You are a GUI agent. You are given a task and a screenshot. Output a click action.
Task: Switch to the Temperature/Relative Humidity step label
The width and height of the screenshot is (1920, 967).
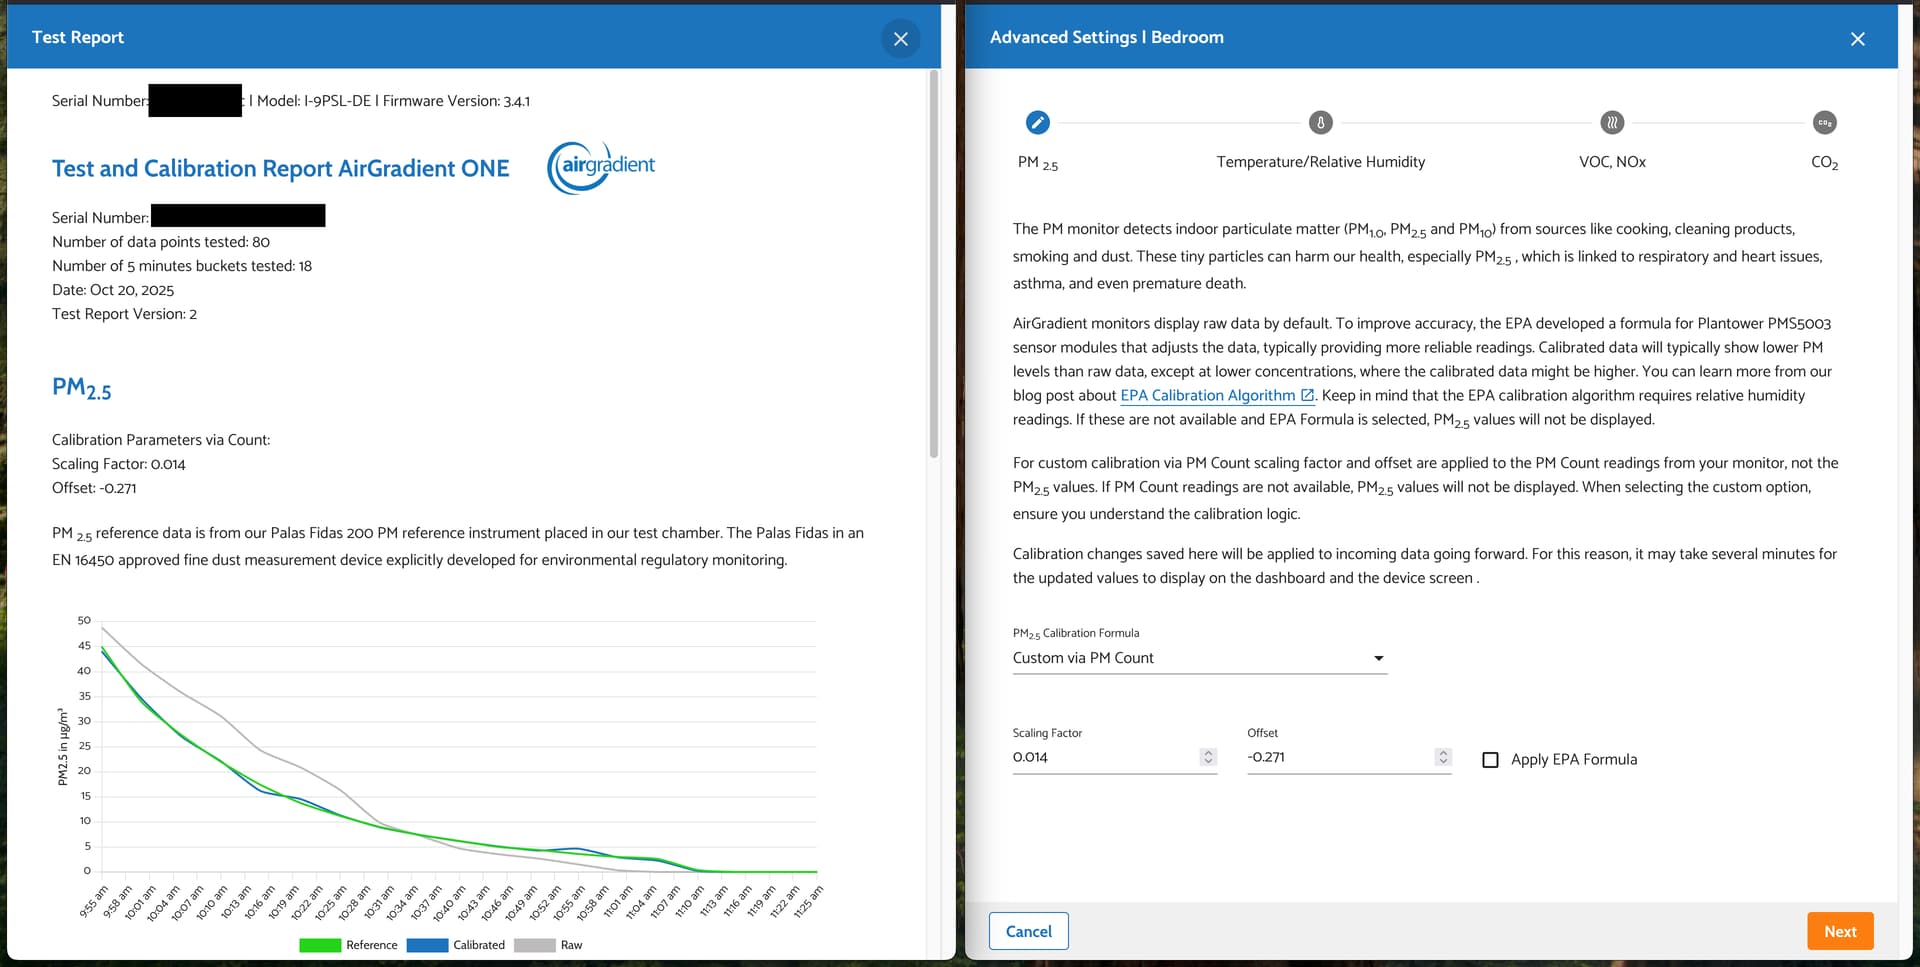tap(1320, 162)
